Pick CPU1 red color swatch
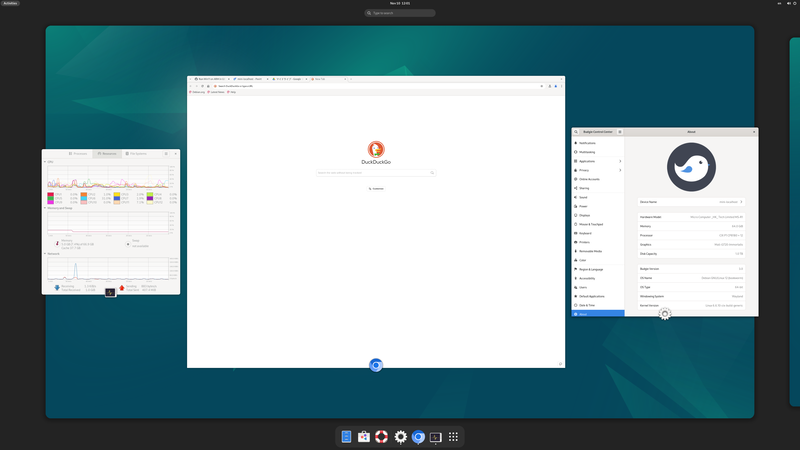The height and width of the screenshot is (450, 800). click(x=51, y=194)
